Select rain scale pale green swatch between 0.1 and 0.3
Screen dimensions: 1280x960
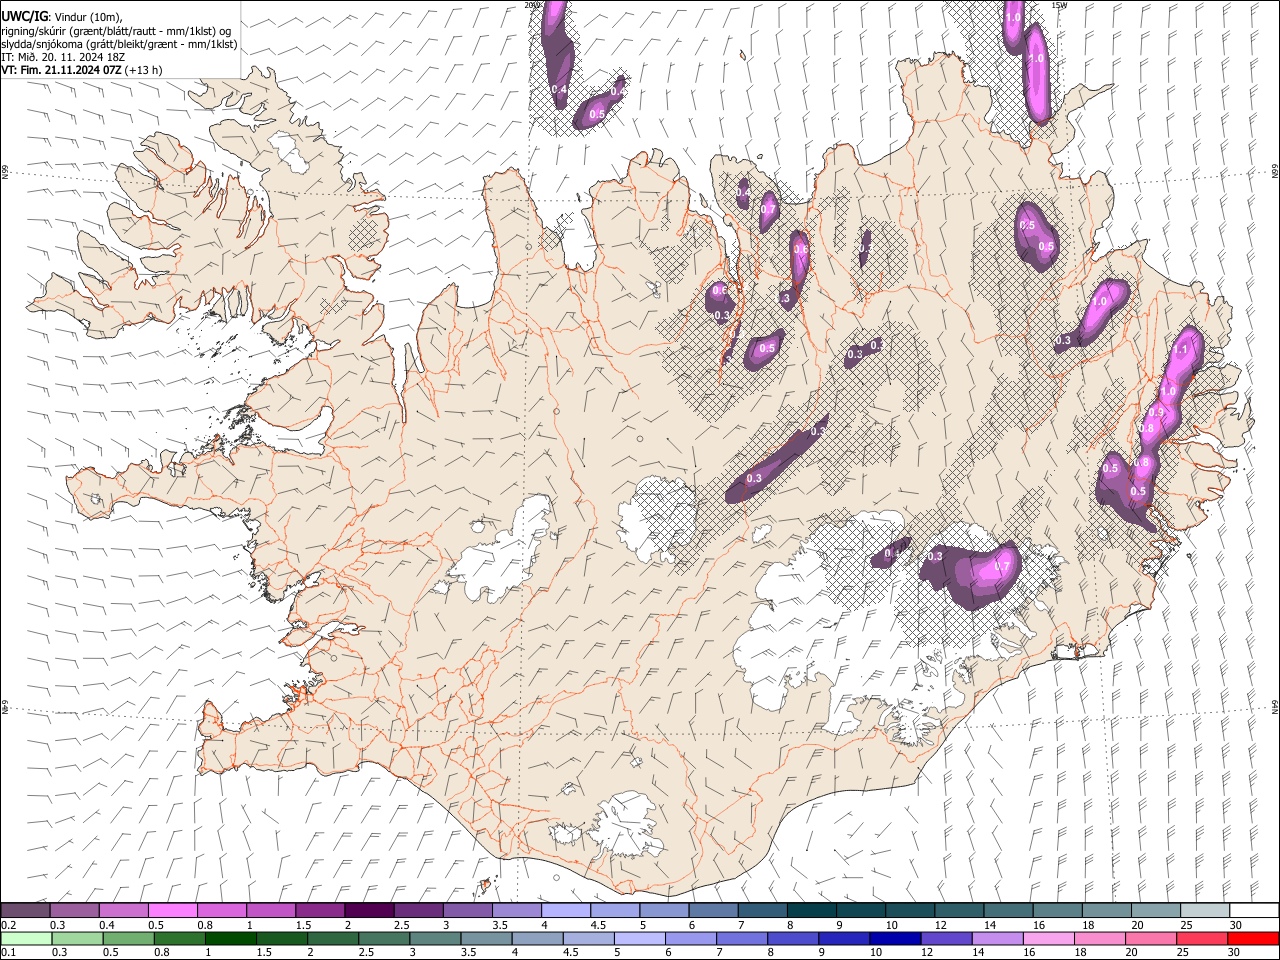tap(25, 939)
